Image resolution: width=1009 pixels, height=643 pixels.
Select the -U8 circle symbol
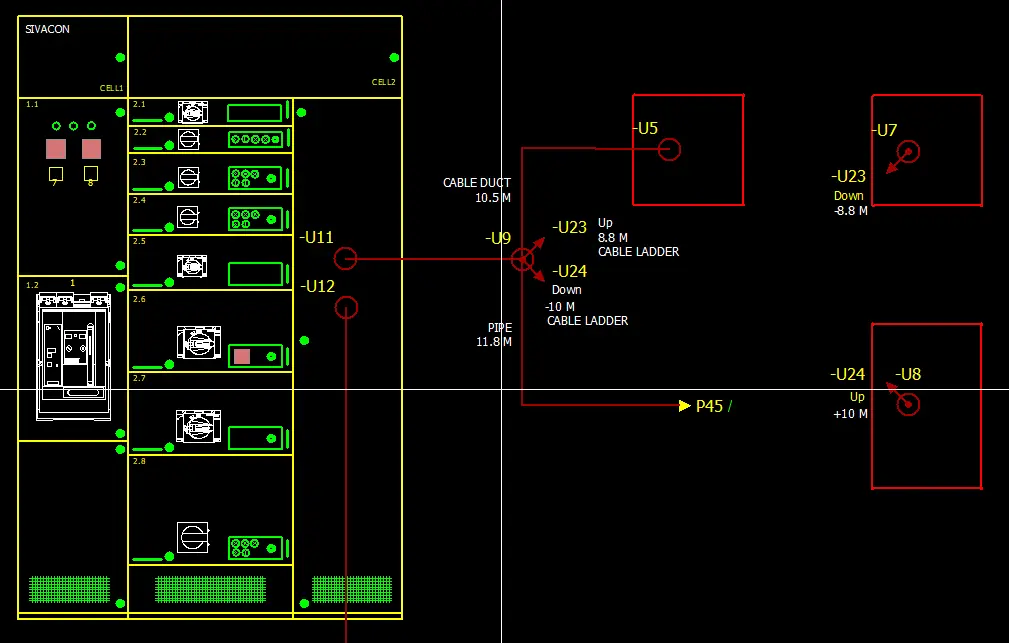click(x=908, y=404)
